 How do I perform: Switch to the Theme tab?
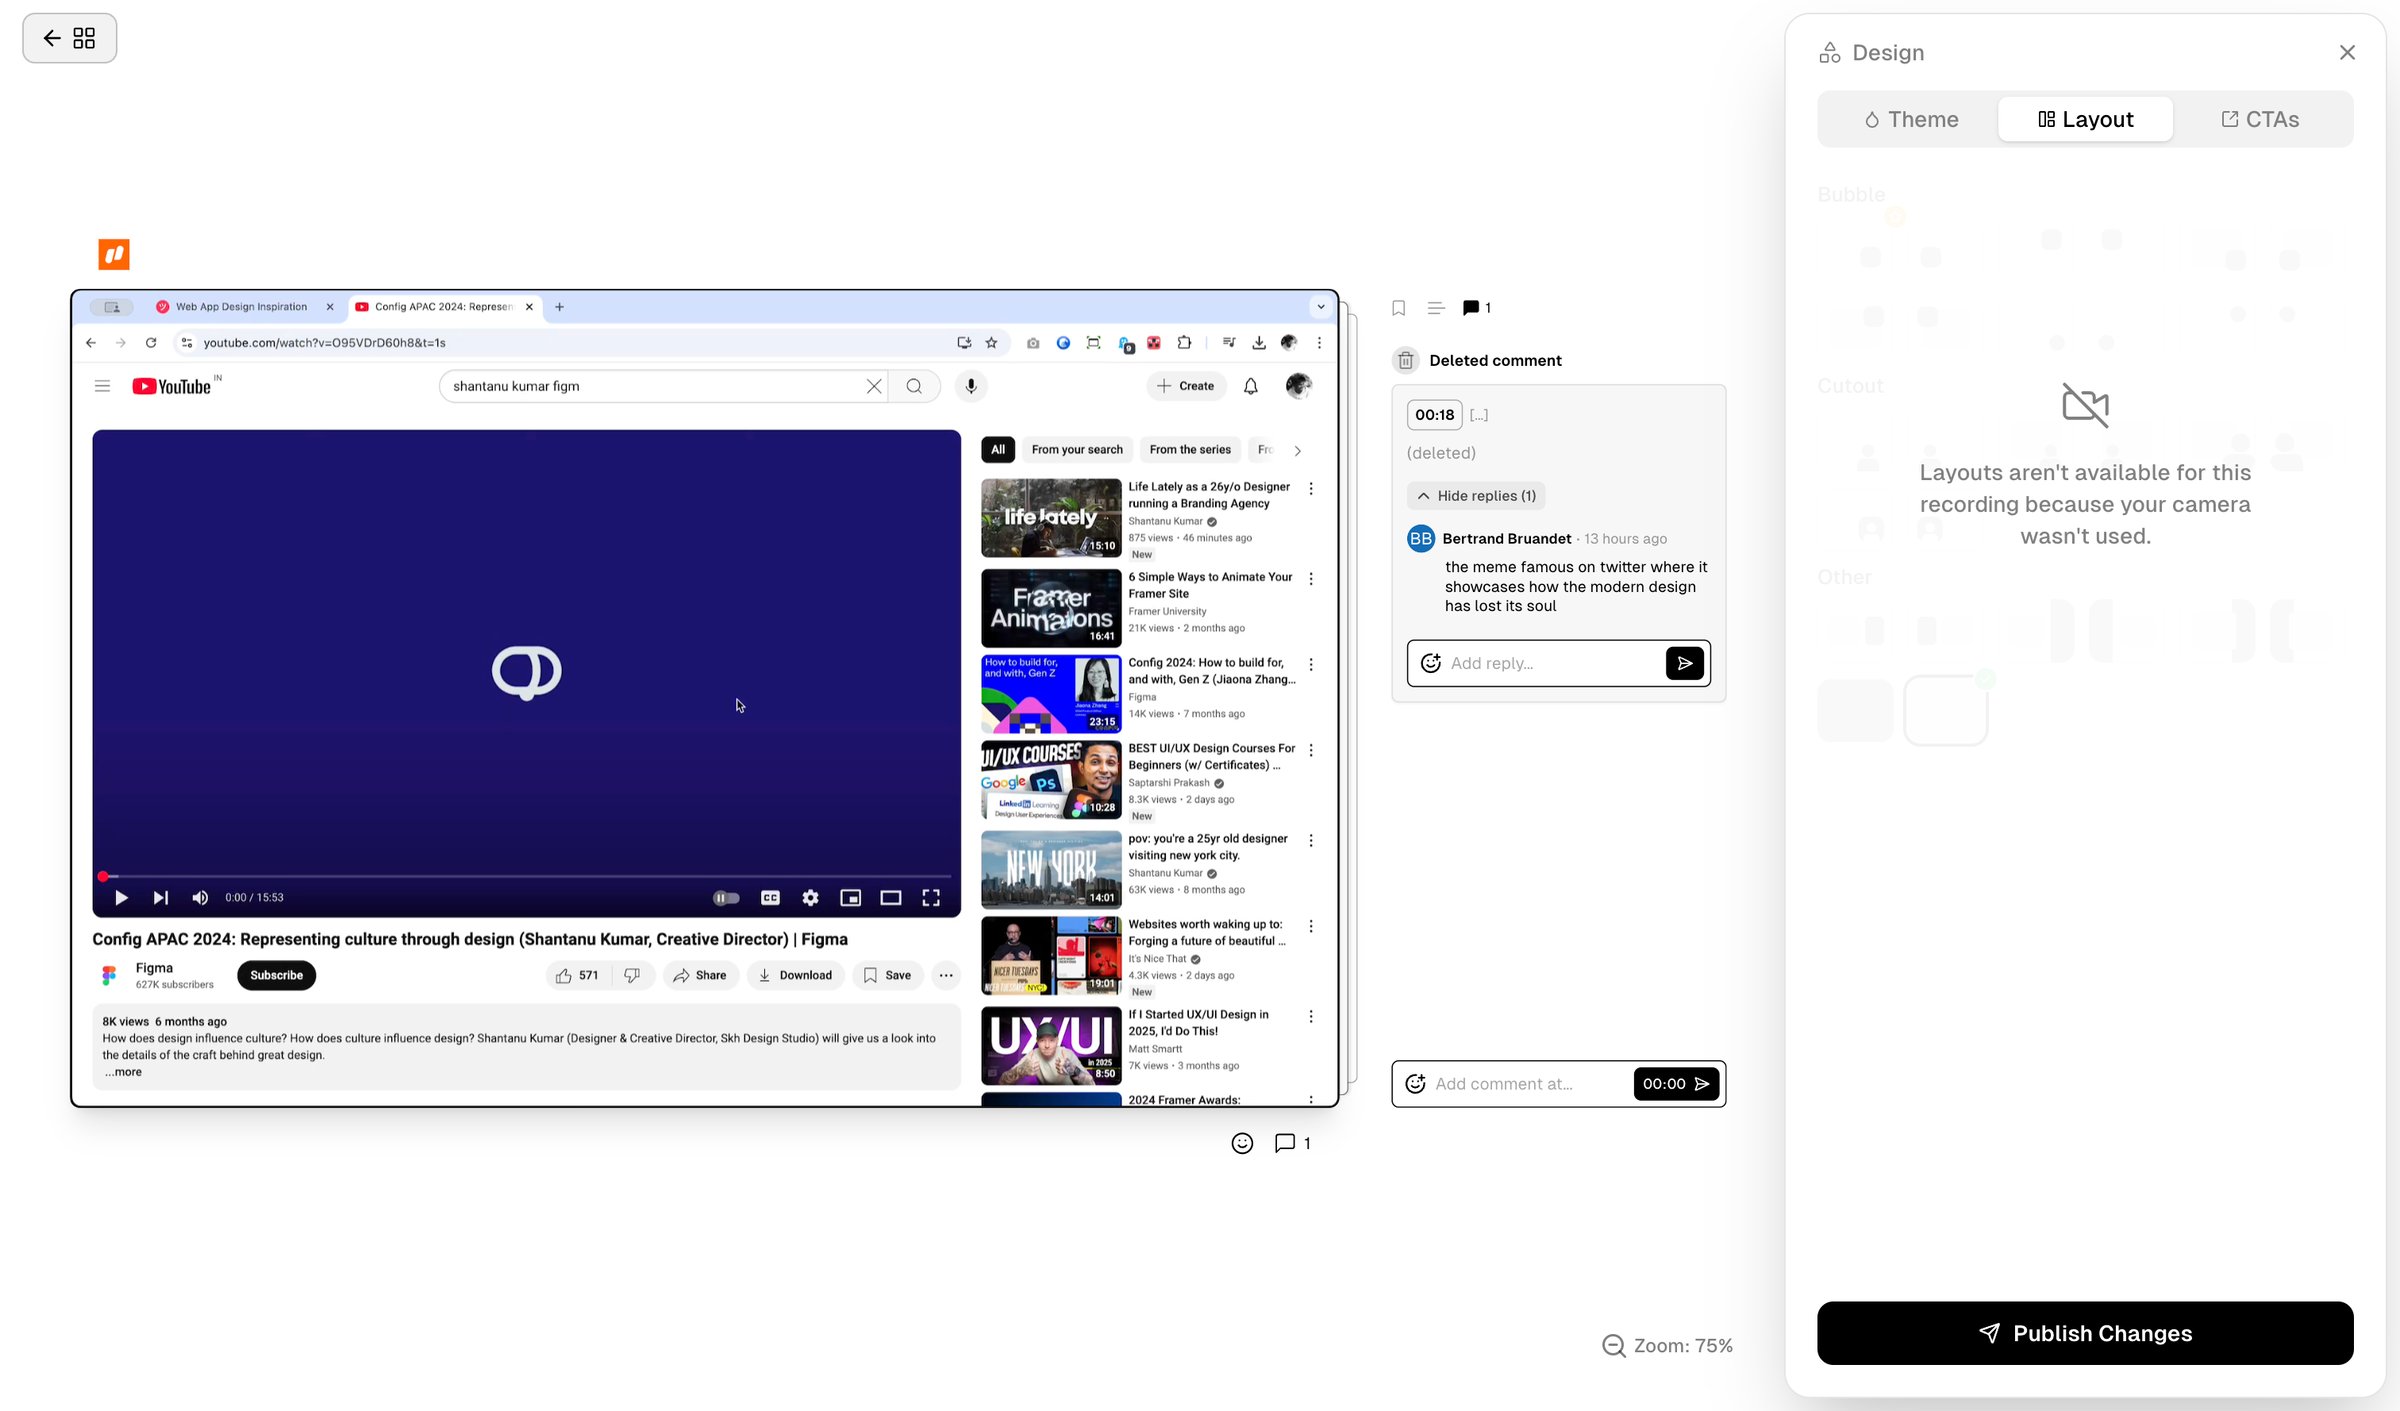1911,120
